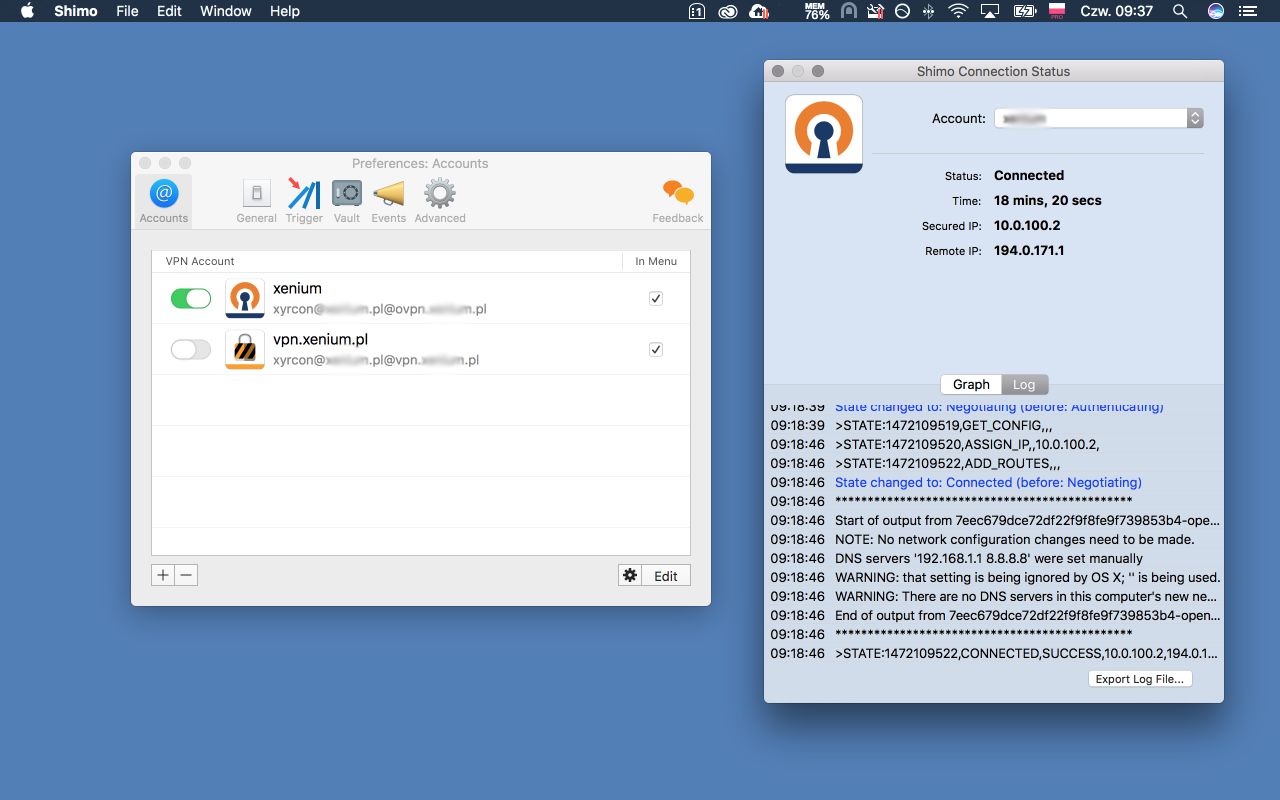The image size is (1280, 800).
Task: Select the xenium account name
Action: coord(297,288)
